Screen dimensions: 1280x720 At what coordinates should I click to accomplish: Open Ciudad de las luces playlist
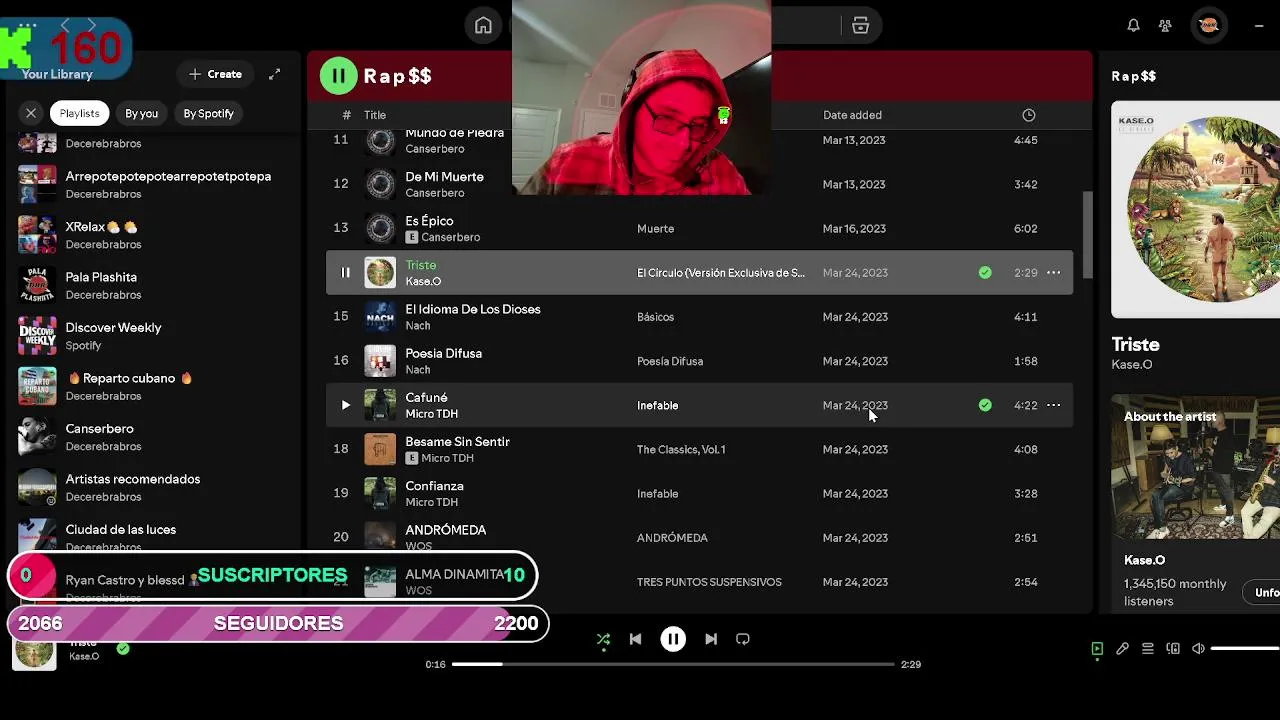[152, 535]
